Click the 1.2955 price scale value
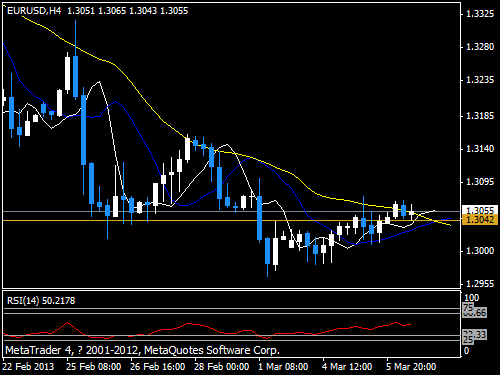Image resolution: width=500 pixels, height=375 pixels. click(480, 284)
